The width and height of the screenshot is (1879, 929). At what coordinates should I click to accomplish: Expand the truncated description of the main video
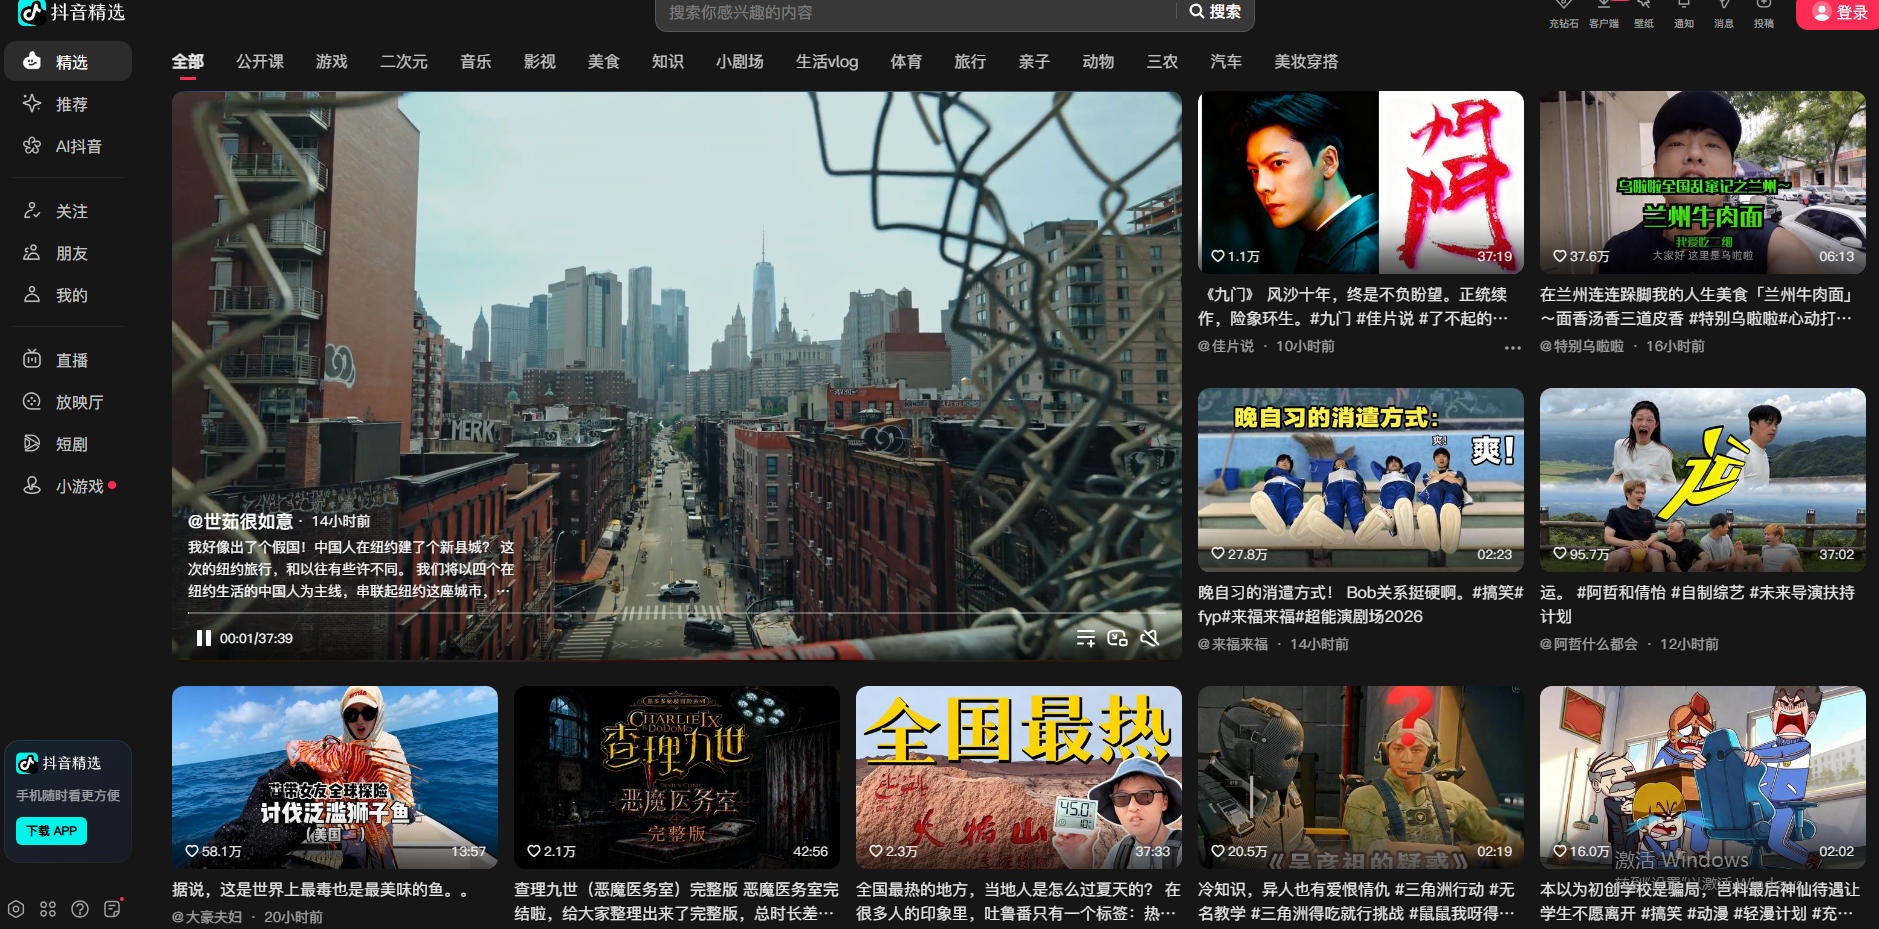tap(504, 591)
